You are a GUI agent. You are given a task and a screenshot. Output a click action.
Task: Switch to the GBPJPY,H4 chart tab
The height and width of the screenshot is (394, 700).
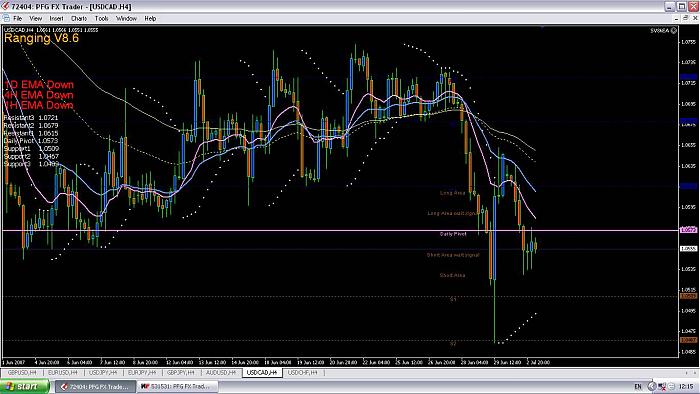point(181,372)
